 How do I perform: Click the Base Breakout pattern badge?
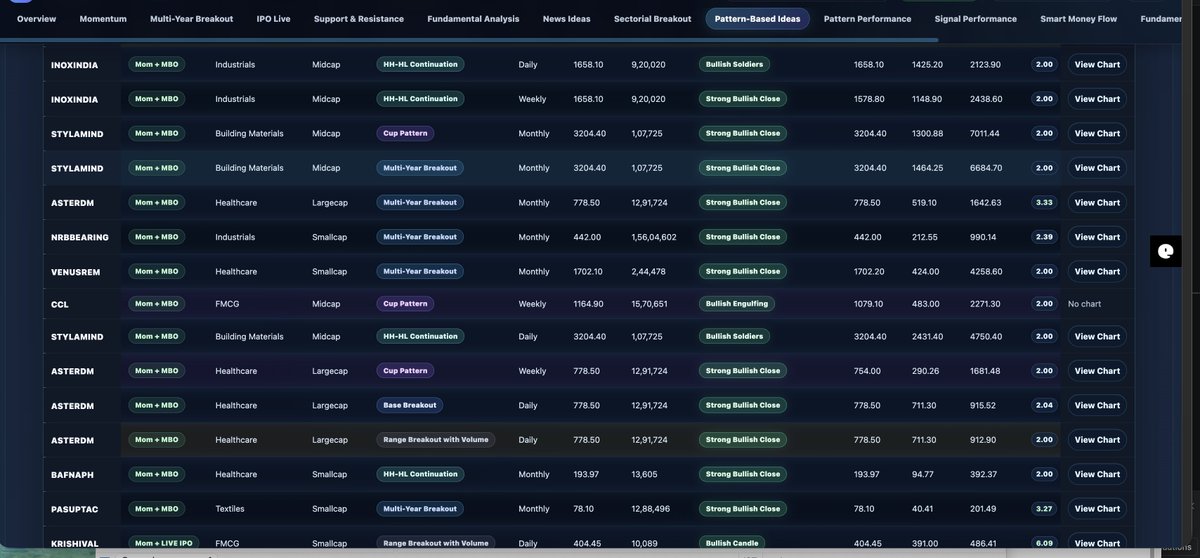[410, 405]
